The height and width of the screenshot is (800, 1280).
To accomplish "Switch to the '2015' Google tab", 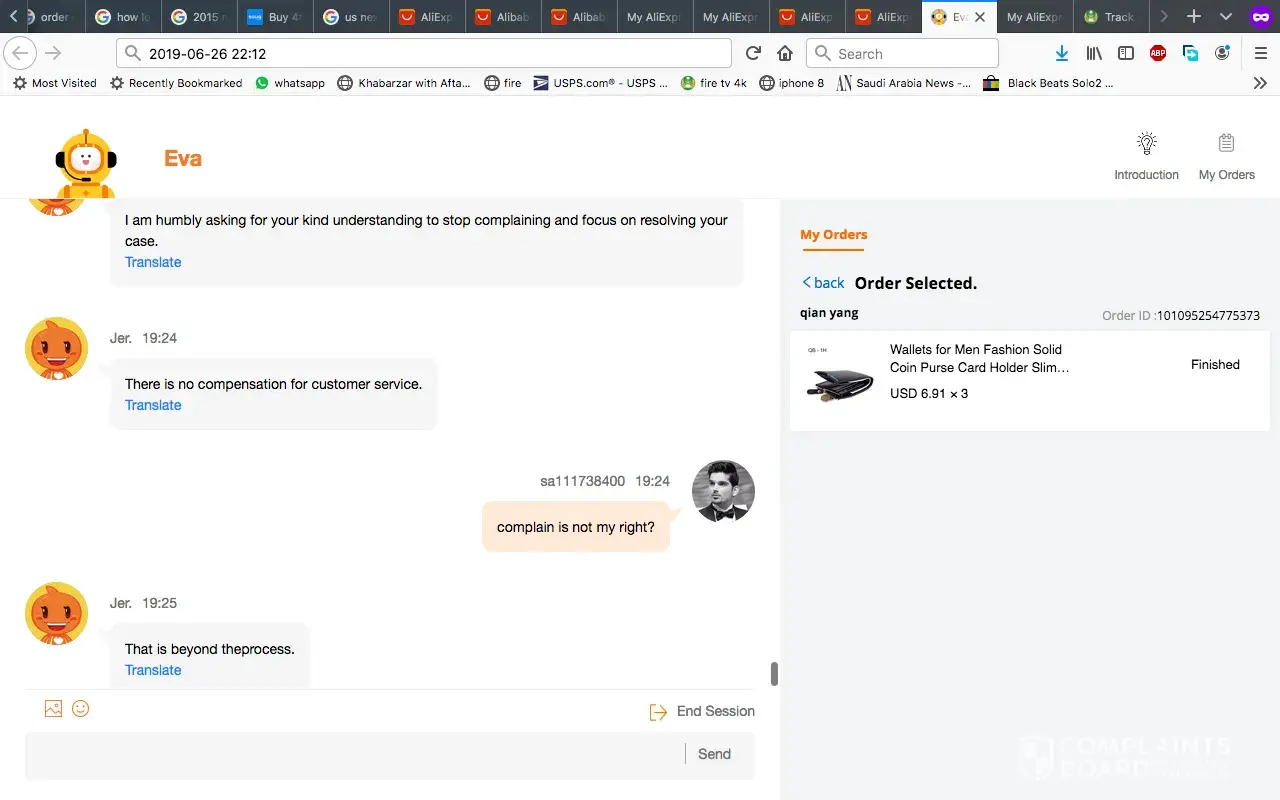I will (x=200, y=17).
